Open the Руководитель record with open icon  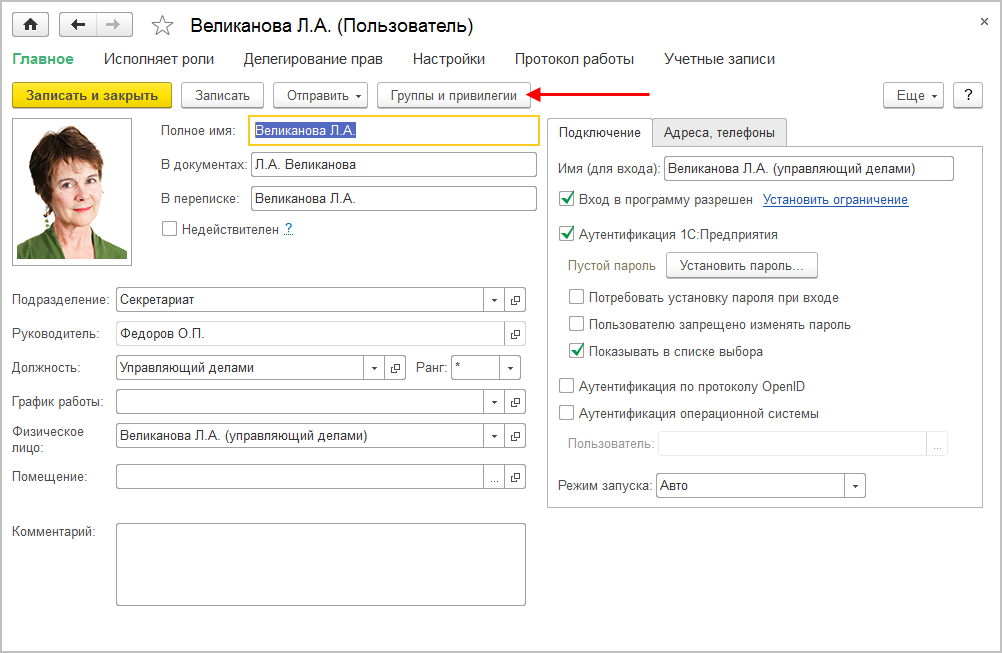[516, 333]
